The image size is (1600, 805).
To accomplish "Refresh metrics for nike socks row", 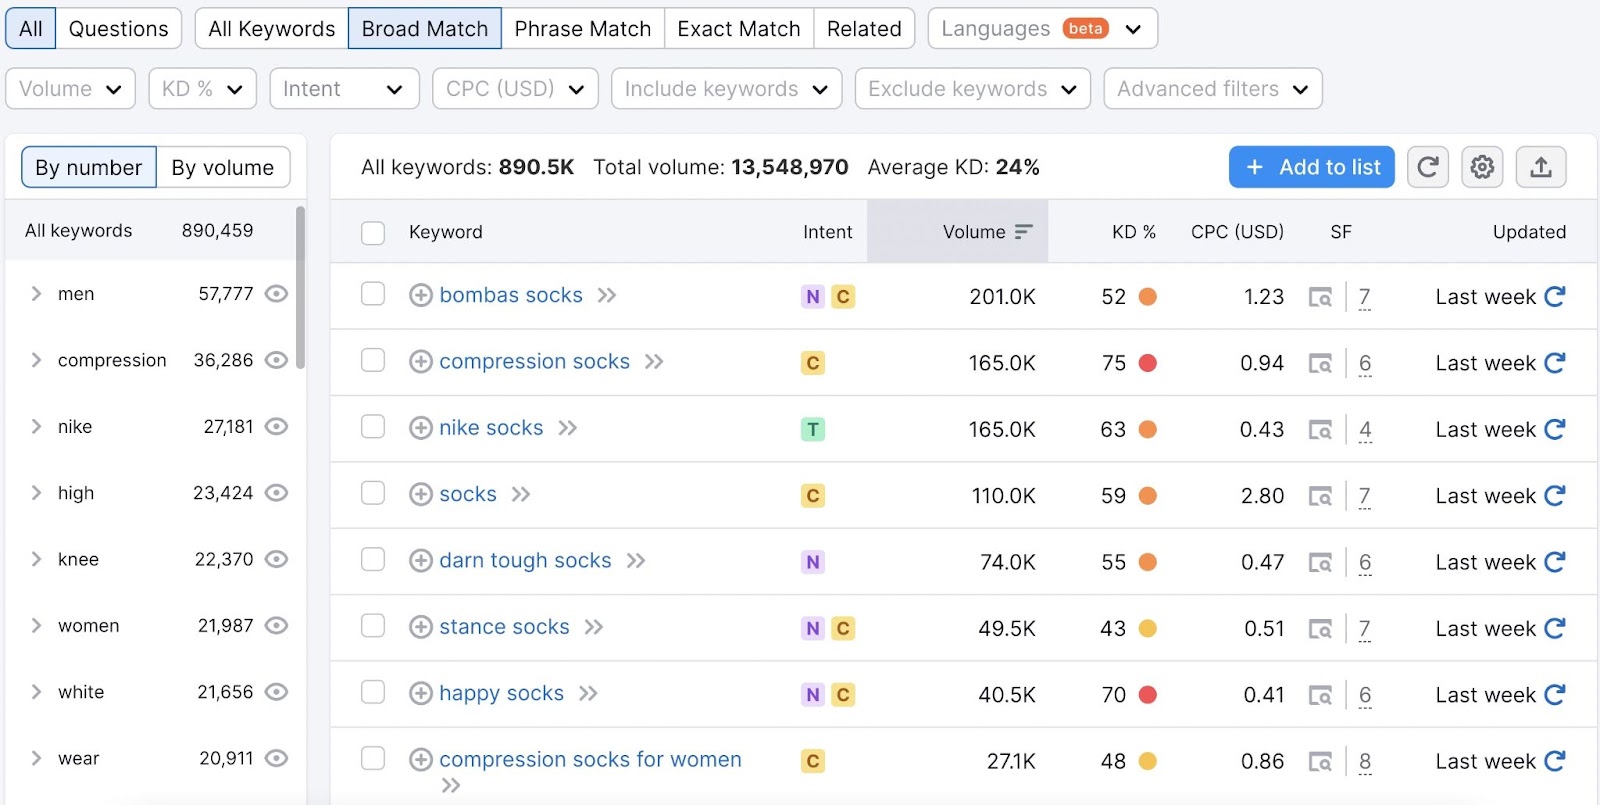I will (1554, 429).
